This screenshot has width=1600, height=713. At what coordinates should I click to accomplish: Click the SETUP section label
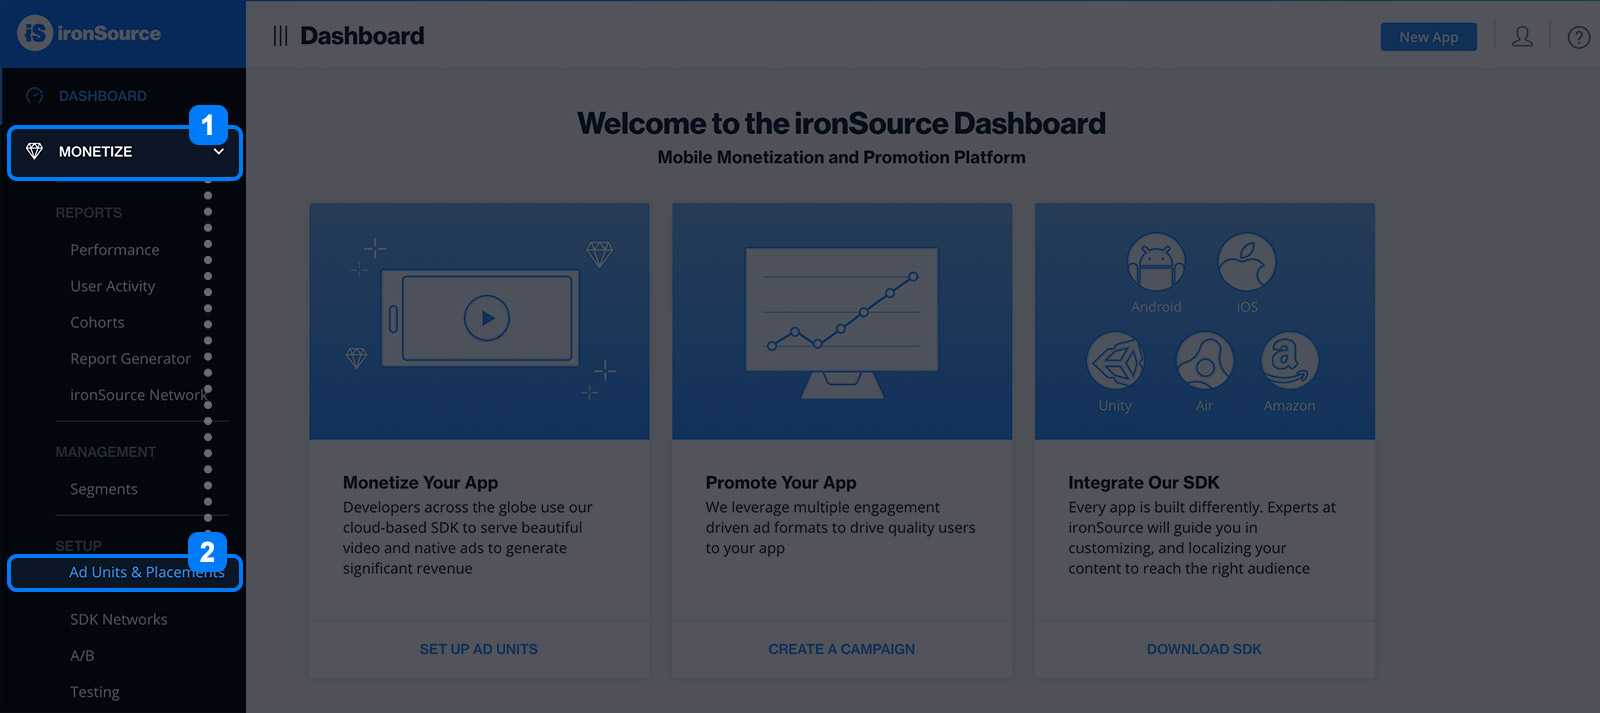pos(78,546)
